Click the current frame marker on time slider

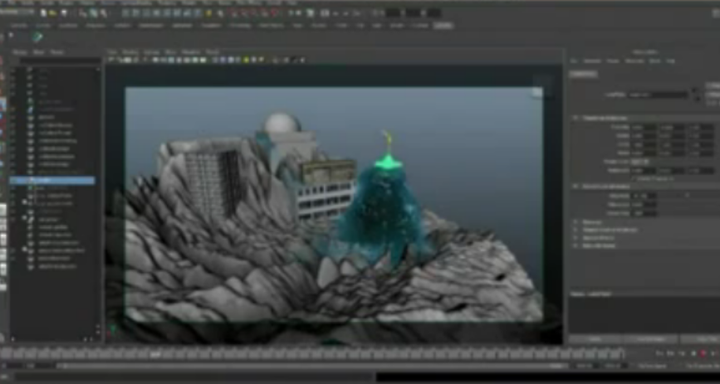coord(155,354)
